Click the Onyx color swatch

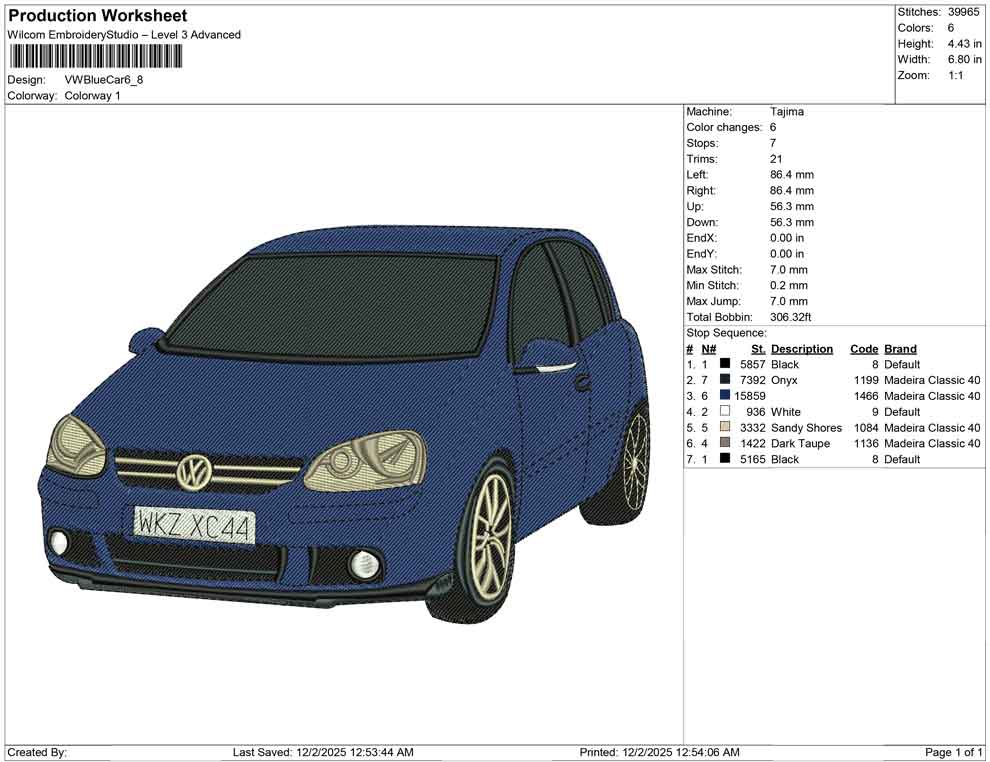coord(725,381)
